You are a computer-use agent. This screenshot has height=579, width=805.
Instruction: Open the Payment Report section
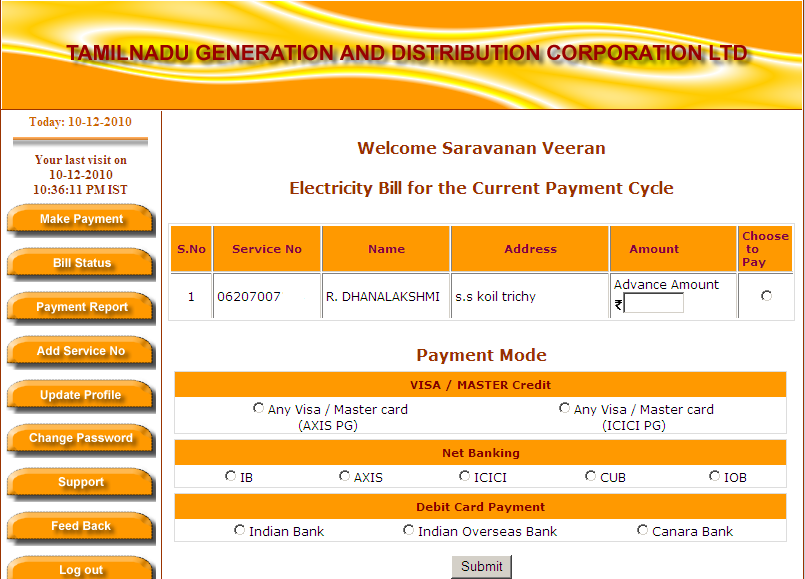(81, 307)
